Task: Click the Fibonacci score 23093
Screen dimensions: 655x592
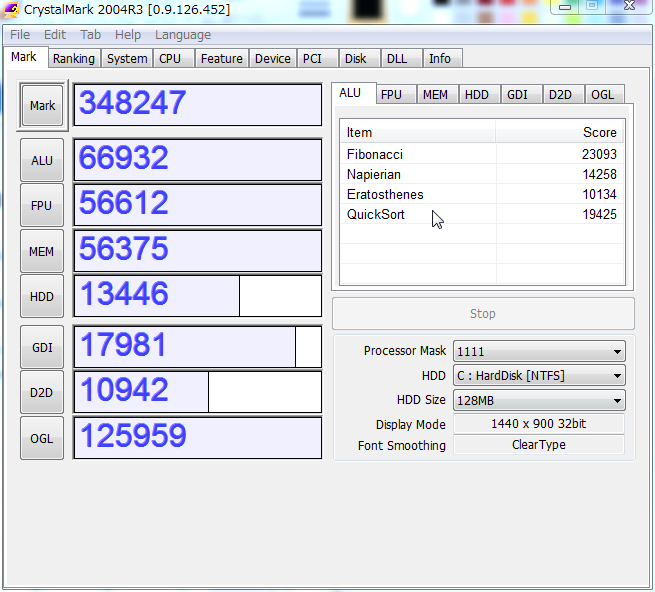Action: [599, 154]
